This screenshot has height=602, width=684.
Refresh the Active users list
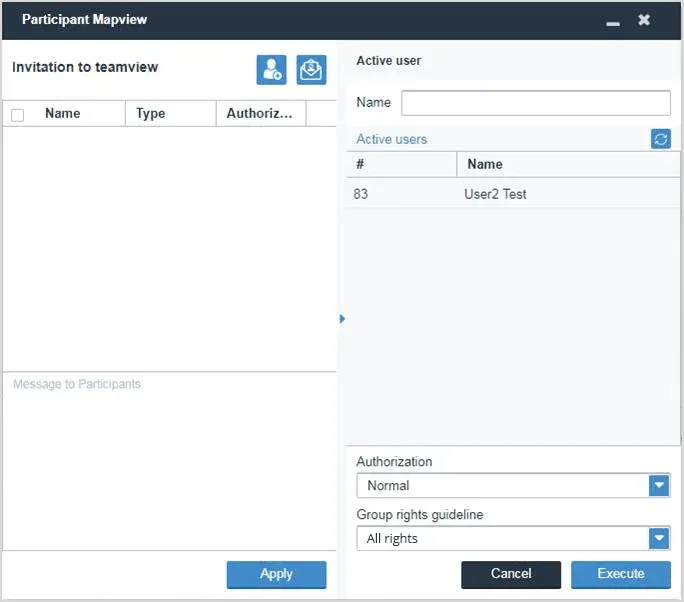tap(661, 139)
